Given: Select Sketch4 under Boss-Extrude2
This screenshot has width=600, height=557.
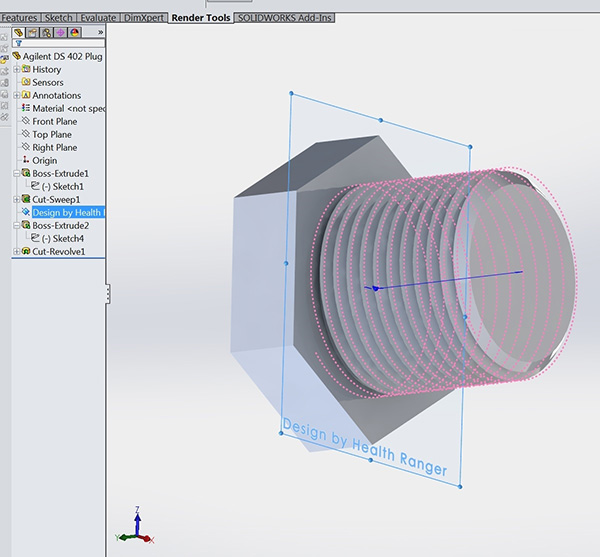Looking at the screenshot, I should (x=62, y=239).
